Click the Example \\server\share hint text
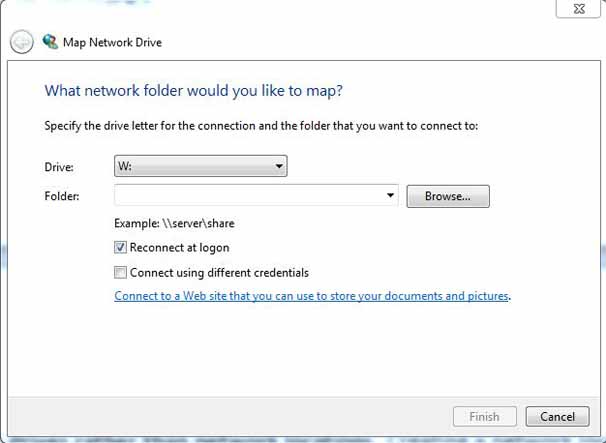Viewport: 606px width, 443px height. [x=174, y=223]
